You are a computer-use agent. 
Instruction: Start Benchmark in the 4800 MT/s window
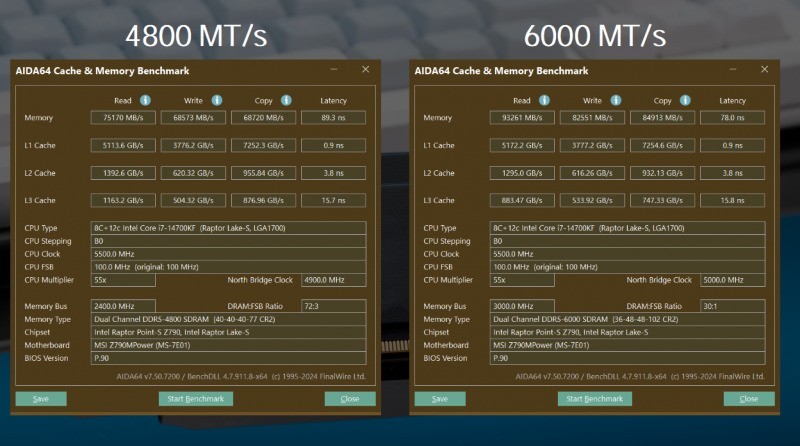[x=195, y=399]
